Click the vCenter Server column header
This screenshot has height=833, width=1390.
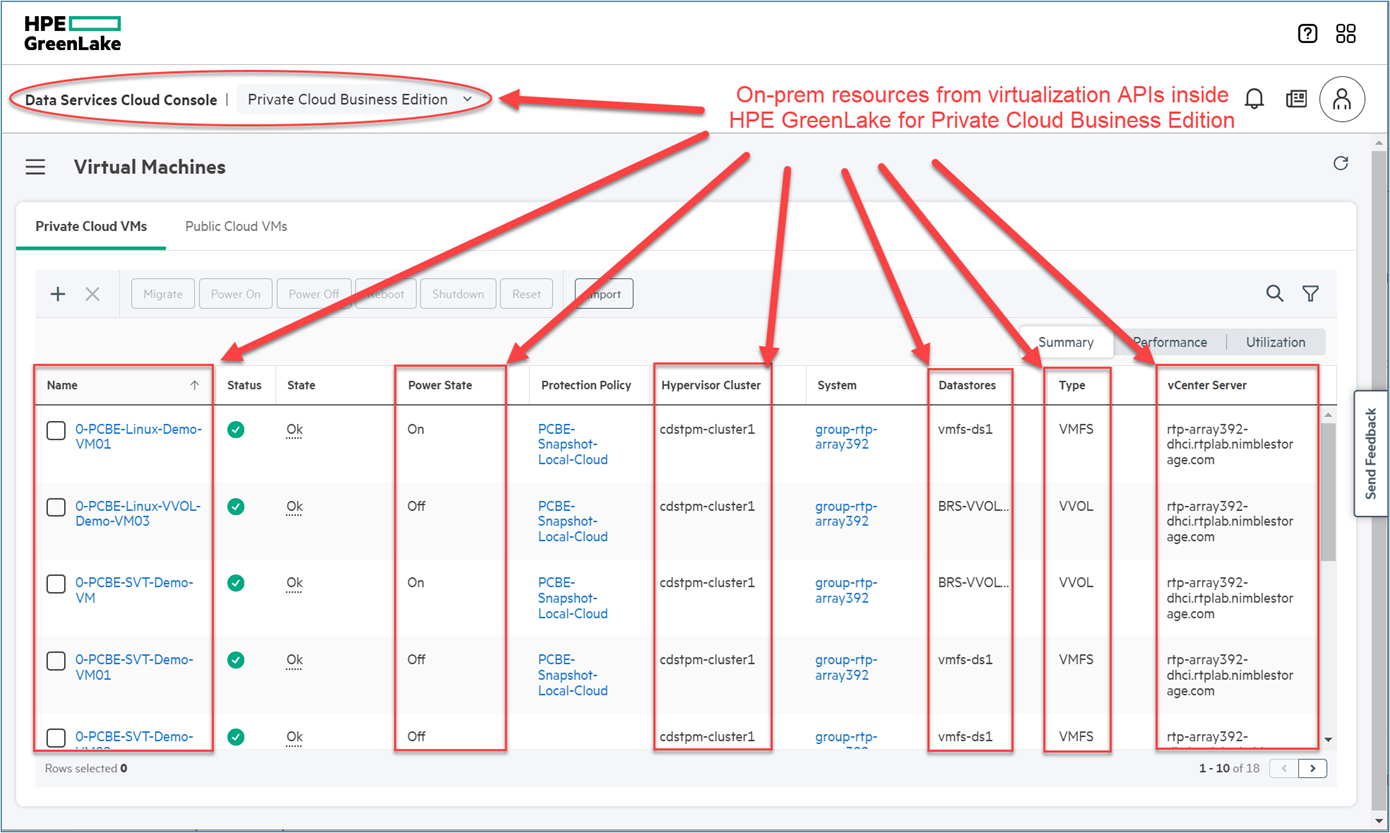(1207, 385)
